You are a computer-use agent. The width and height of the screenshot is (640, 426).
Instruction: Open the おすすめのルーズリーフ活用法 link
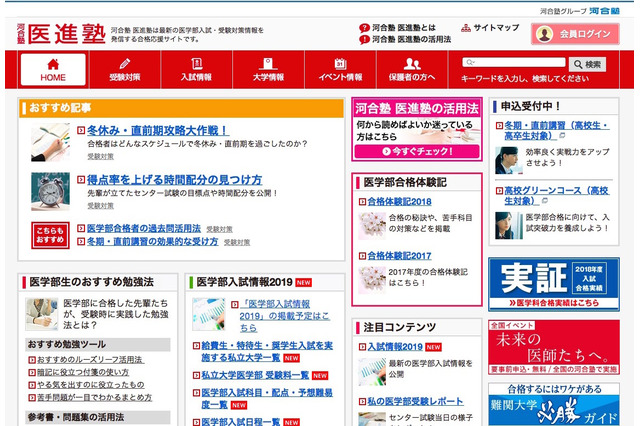click(90, 359)
